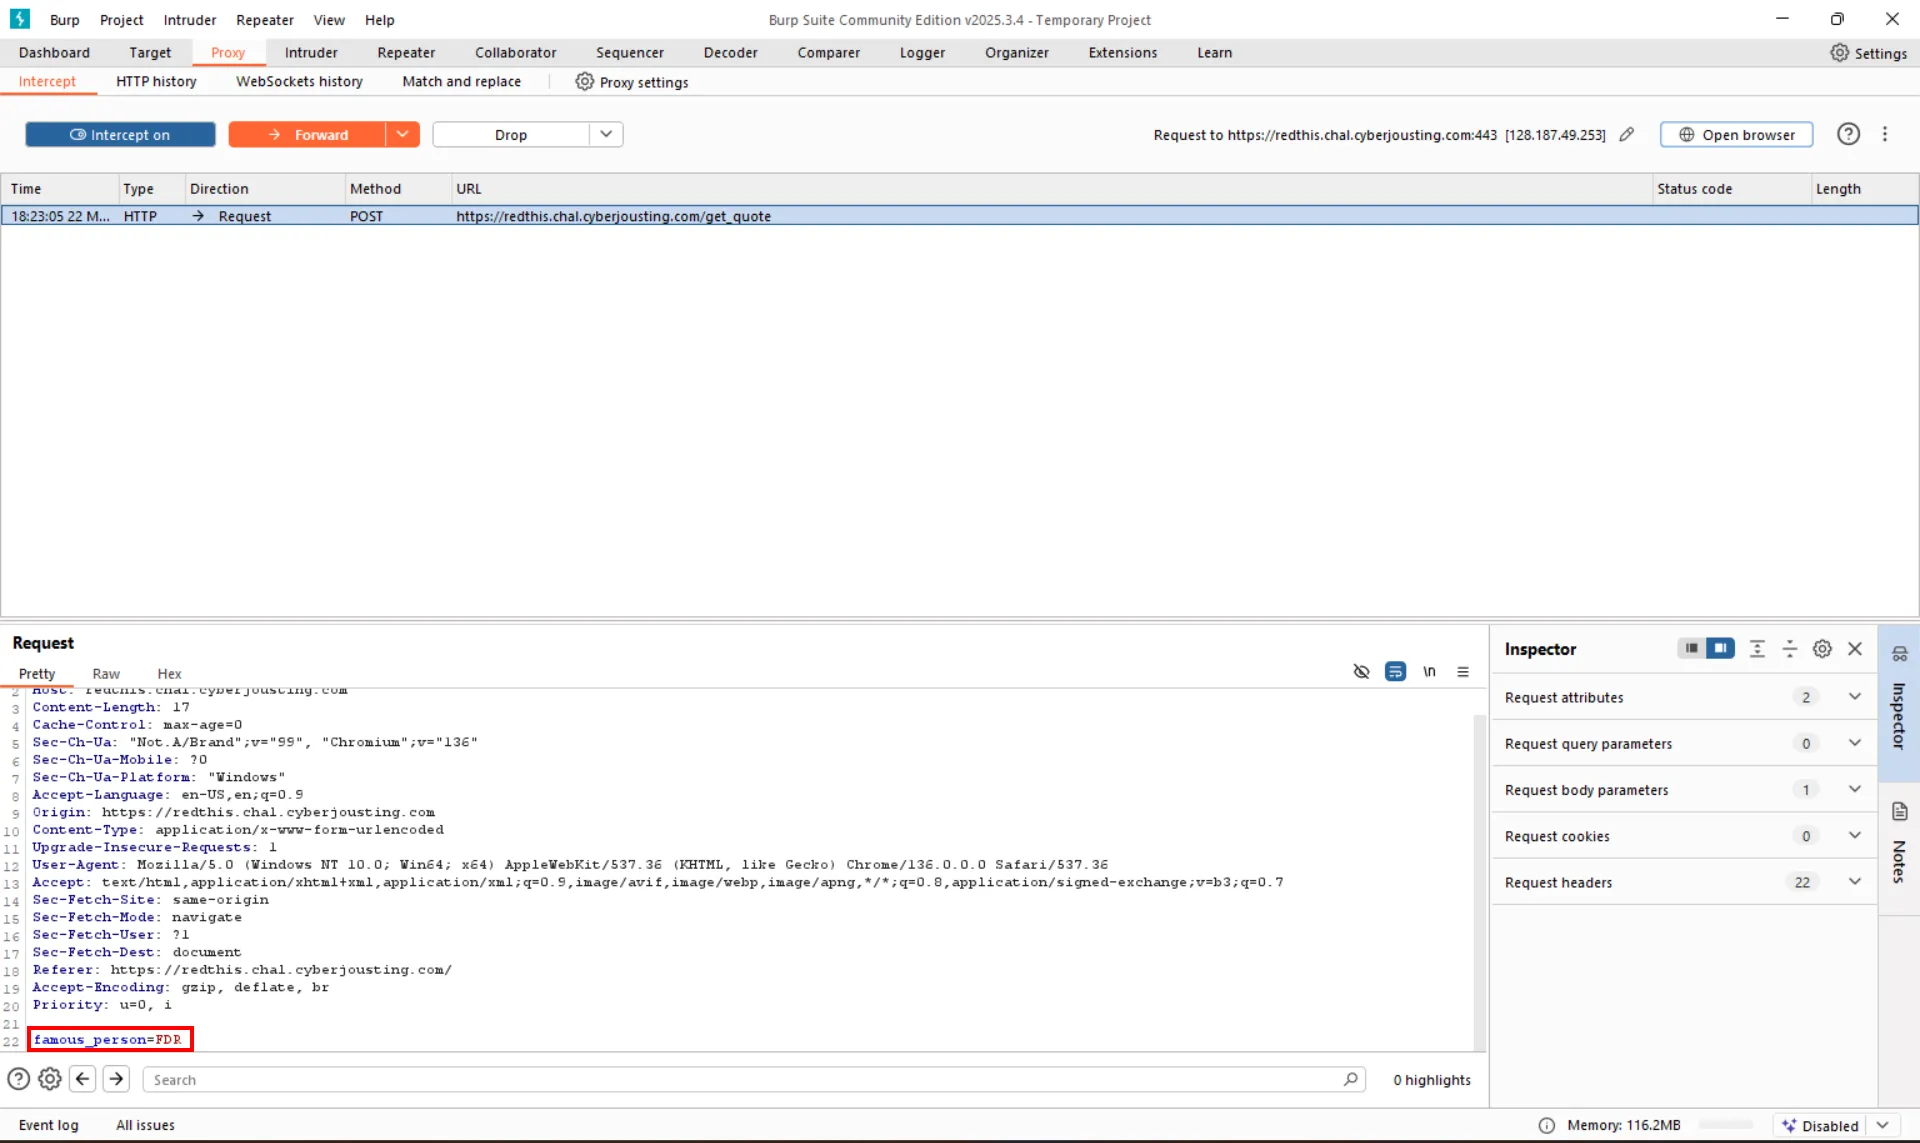Open the Forward button dropdown arrow
Image resolution: width=1920 pixels, height=1143 pixels.
(402, 134)
